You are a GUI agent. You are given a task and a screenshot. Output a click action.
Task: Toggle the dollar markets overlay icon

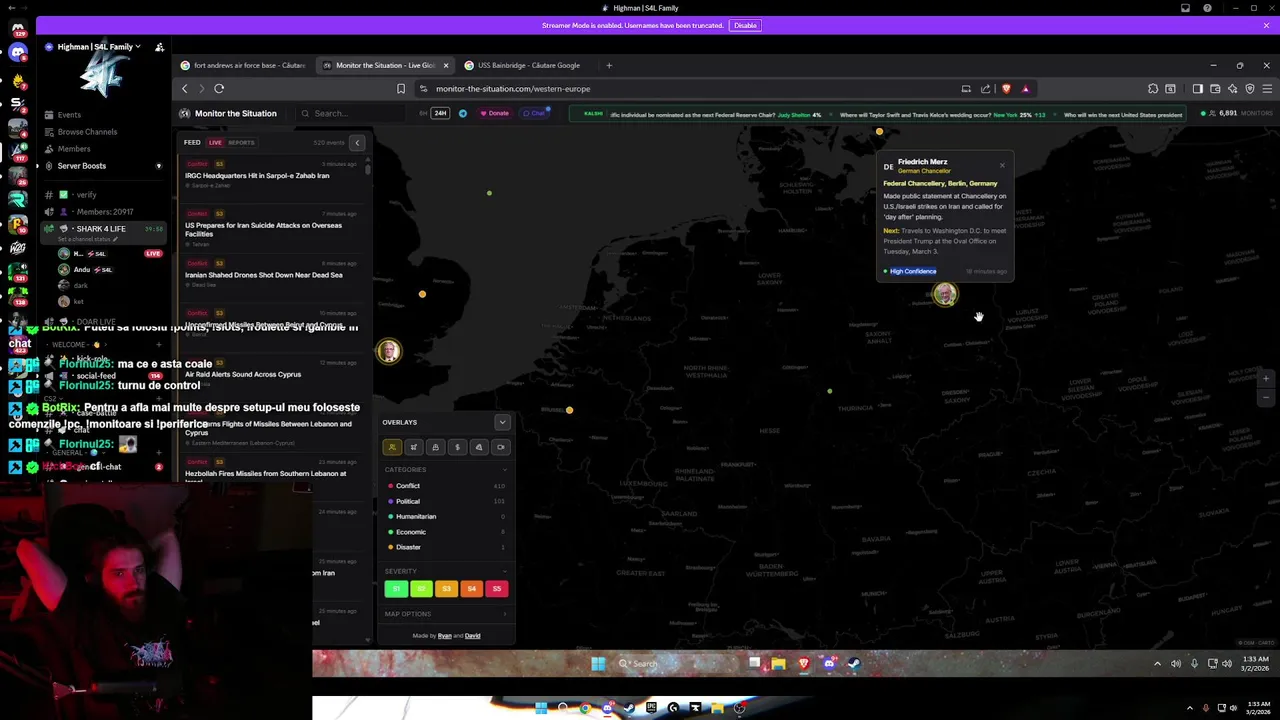(457, 447)
